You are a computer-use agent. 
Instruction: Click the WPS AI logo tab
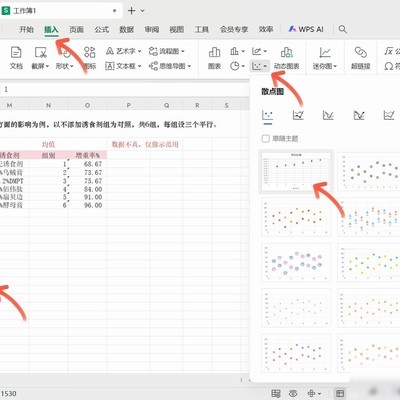(x=306, y=29)
